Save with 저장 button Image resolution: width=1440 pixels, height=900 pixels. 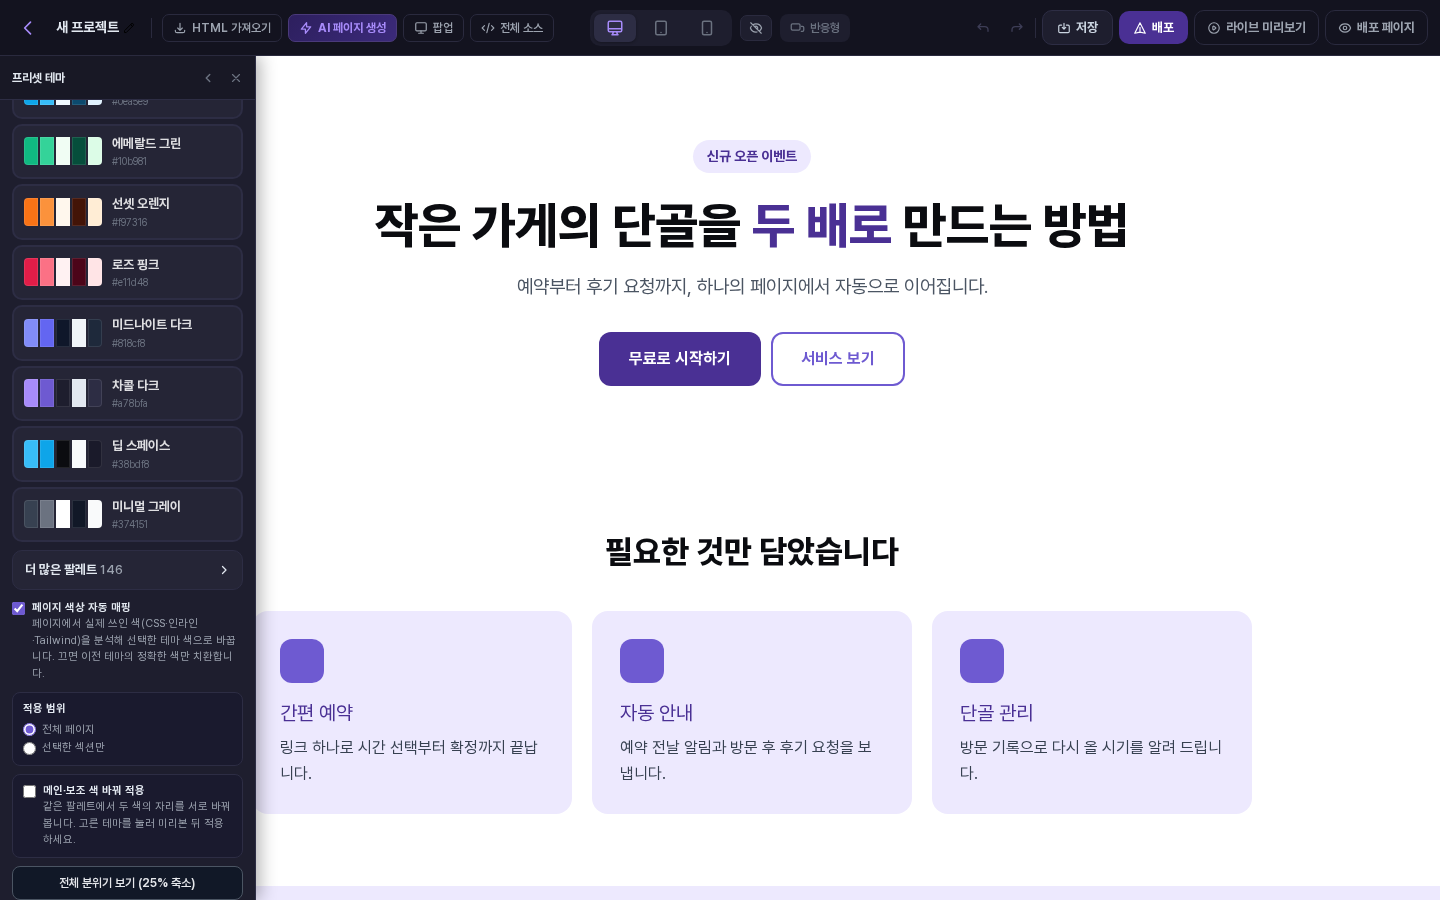(x=1077, y=28)
